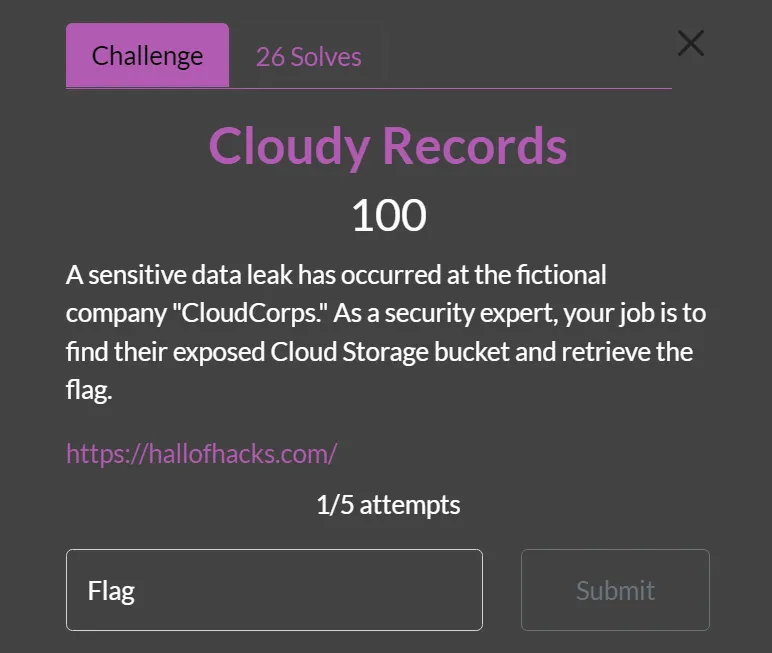Switch to the Challenge tab

pyautogui.click(x=147, y=56)
